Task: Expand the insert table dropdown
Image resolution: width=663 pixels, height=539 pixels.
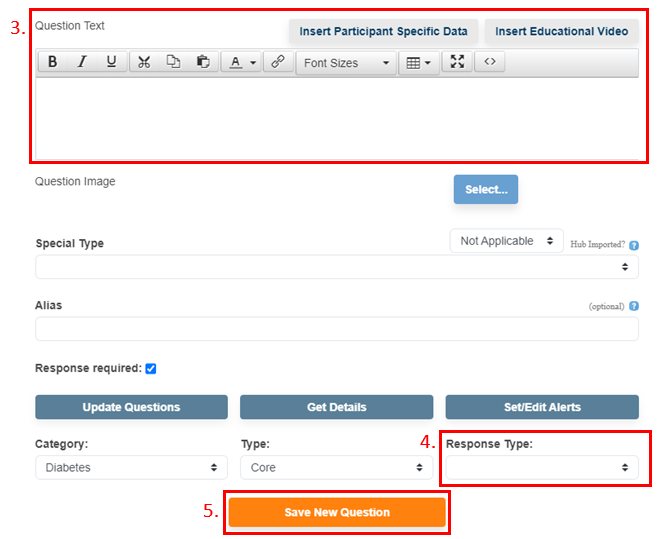Action: pyautogui.click(x=419, y=63)
